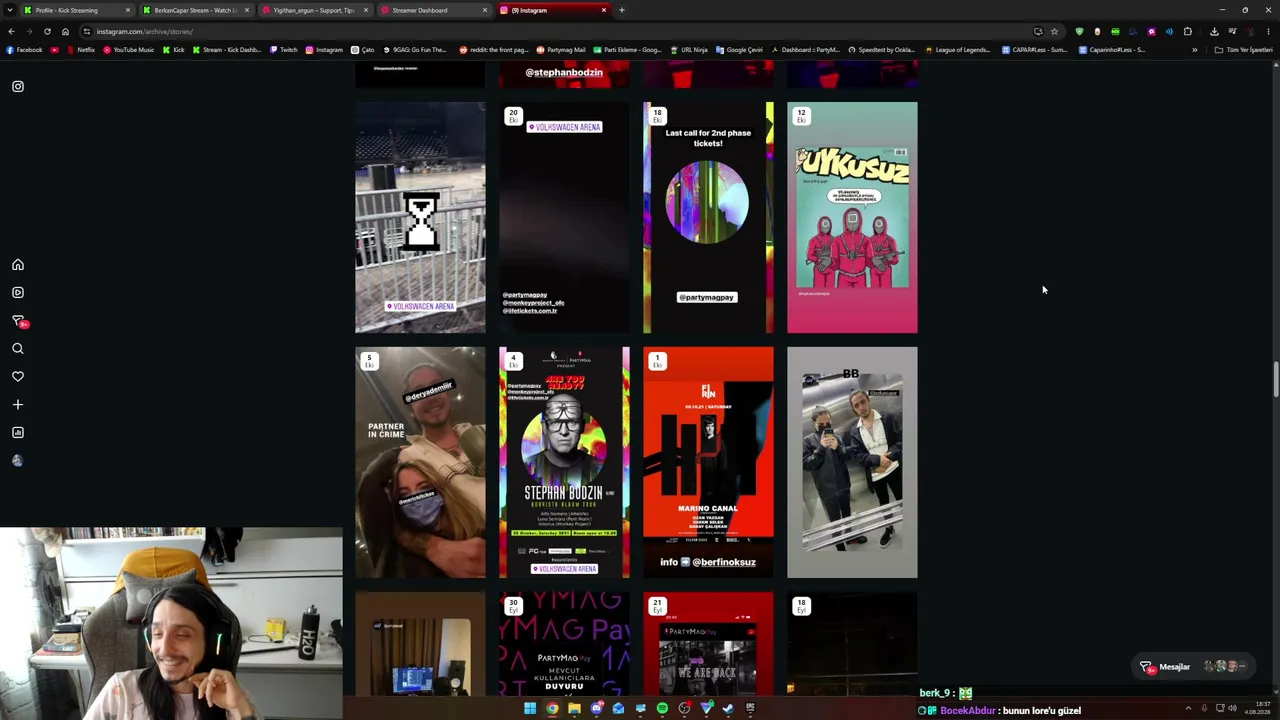
Task: Open the Windows Start menu
Action: point(530,709)
